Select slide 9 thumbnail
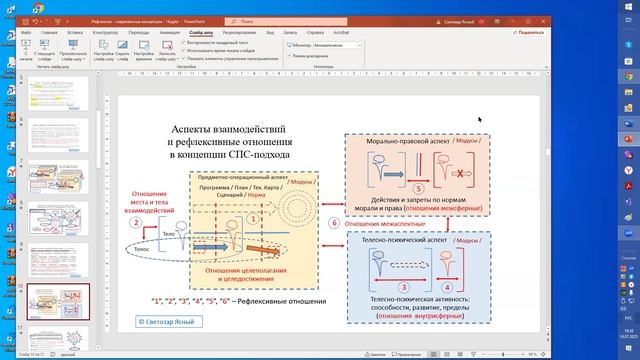Screen dimensions: 640x360 58,260
